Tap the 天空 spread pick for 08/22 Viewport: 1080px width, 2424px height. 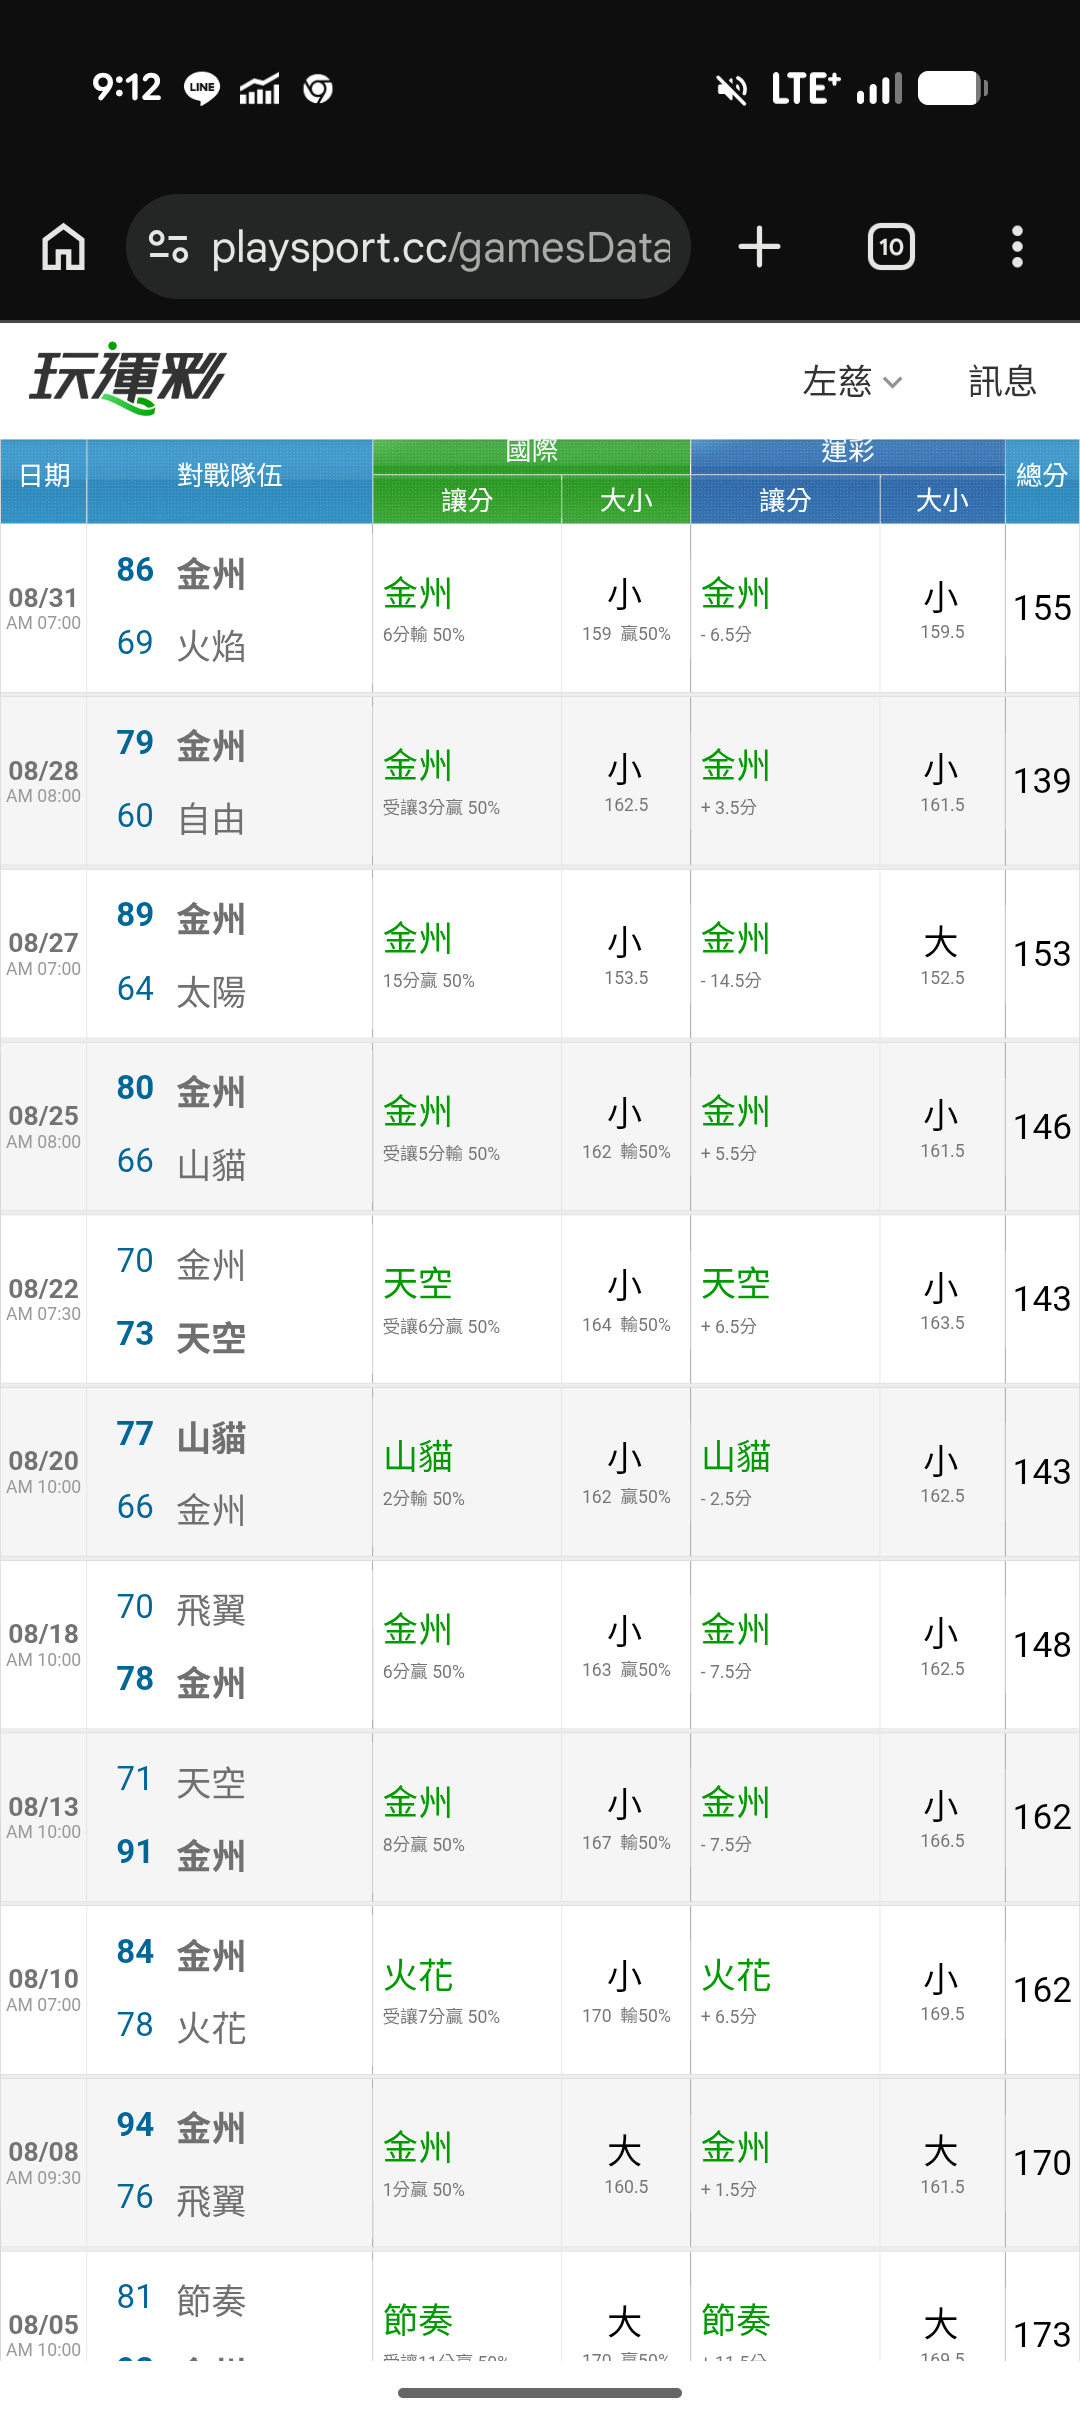point(418,1284)
